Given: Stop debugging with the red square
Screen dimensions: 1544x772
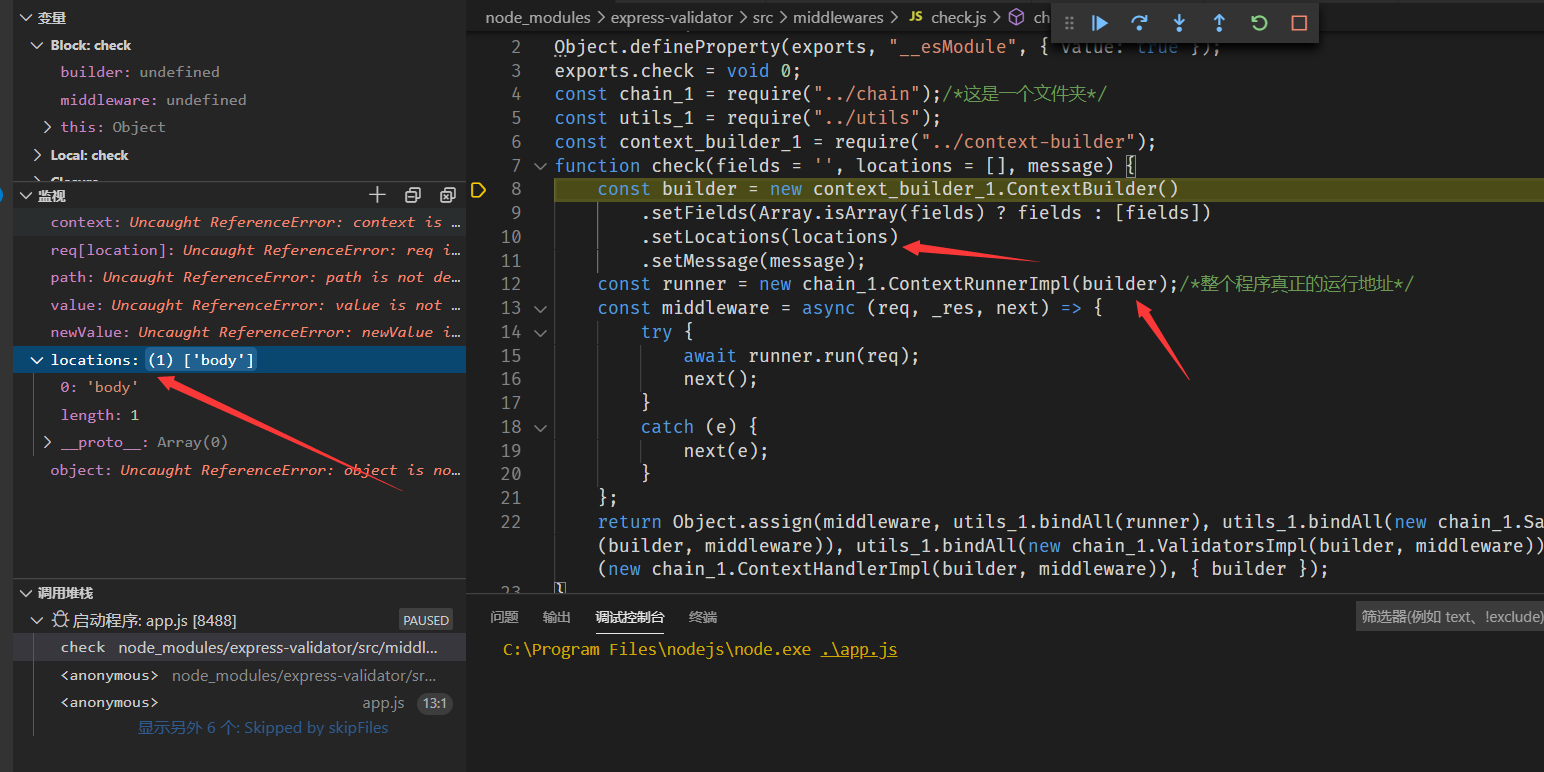Looking at the screenshot, I should pos(1299,23).
